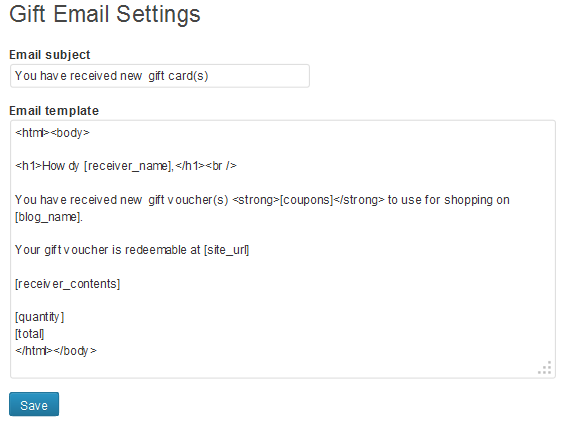
Task: Place cursor on closing </html></body> line
Action: [56, 351]
